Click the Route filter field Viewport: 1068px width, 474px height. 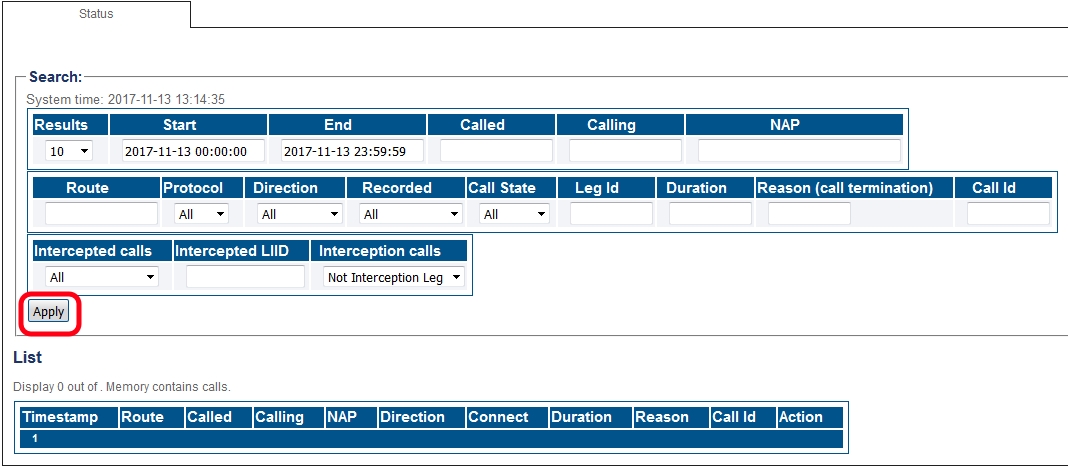coord(101,214)
